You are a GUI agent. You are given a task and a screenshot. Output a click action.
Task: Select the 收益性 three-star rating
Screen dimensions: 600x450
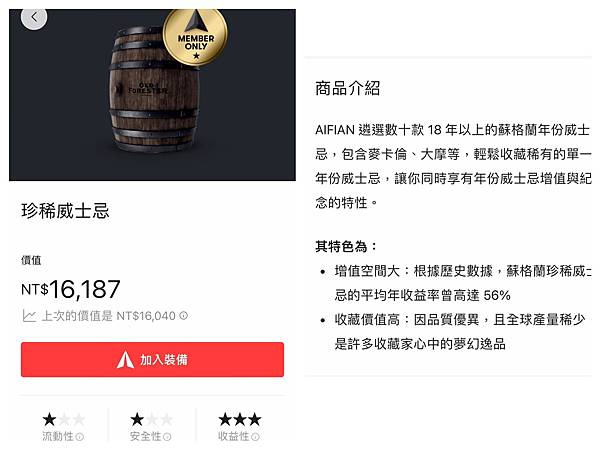pos(240,420)
